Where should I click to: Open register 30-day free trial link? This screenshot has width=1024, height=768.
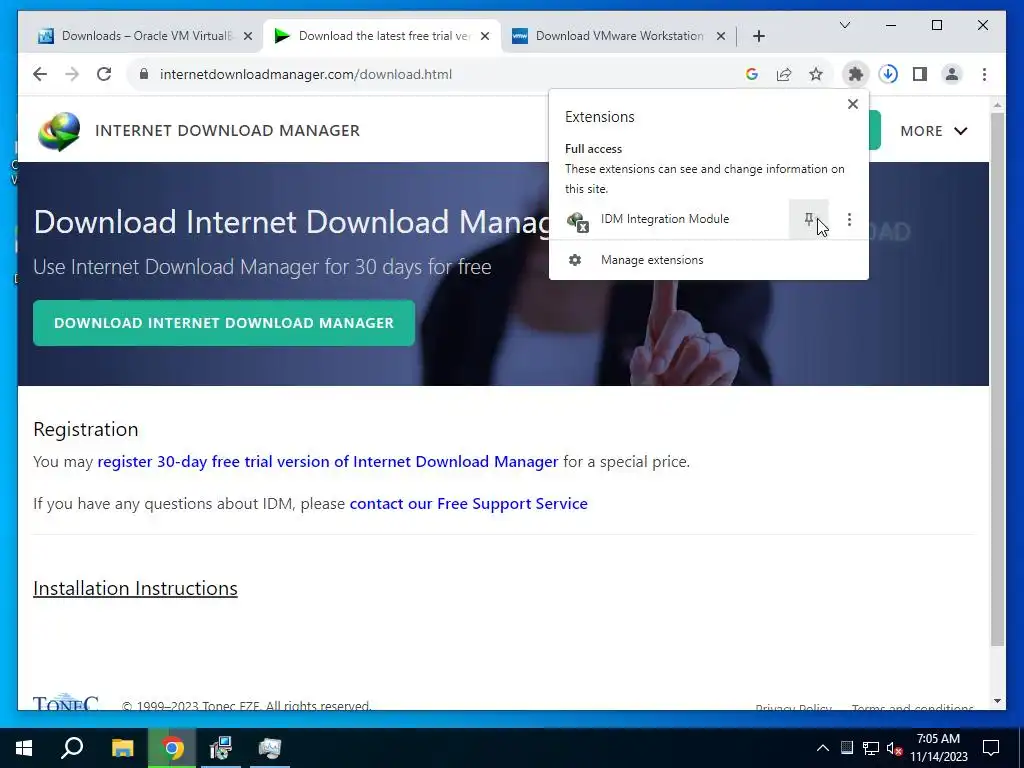point(328,462)
